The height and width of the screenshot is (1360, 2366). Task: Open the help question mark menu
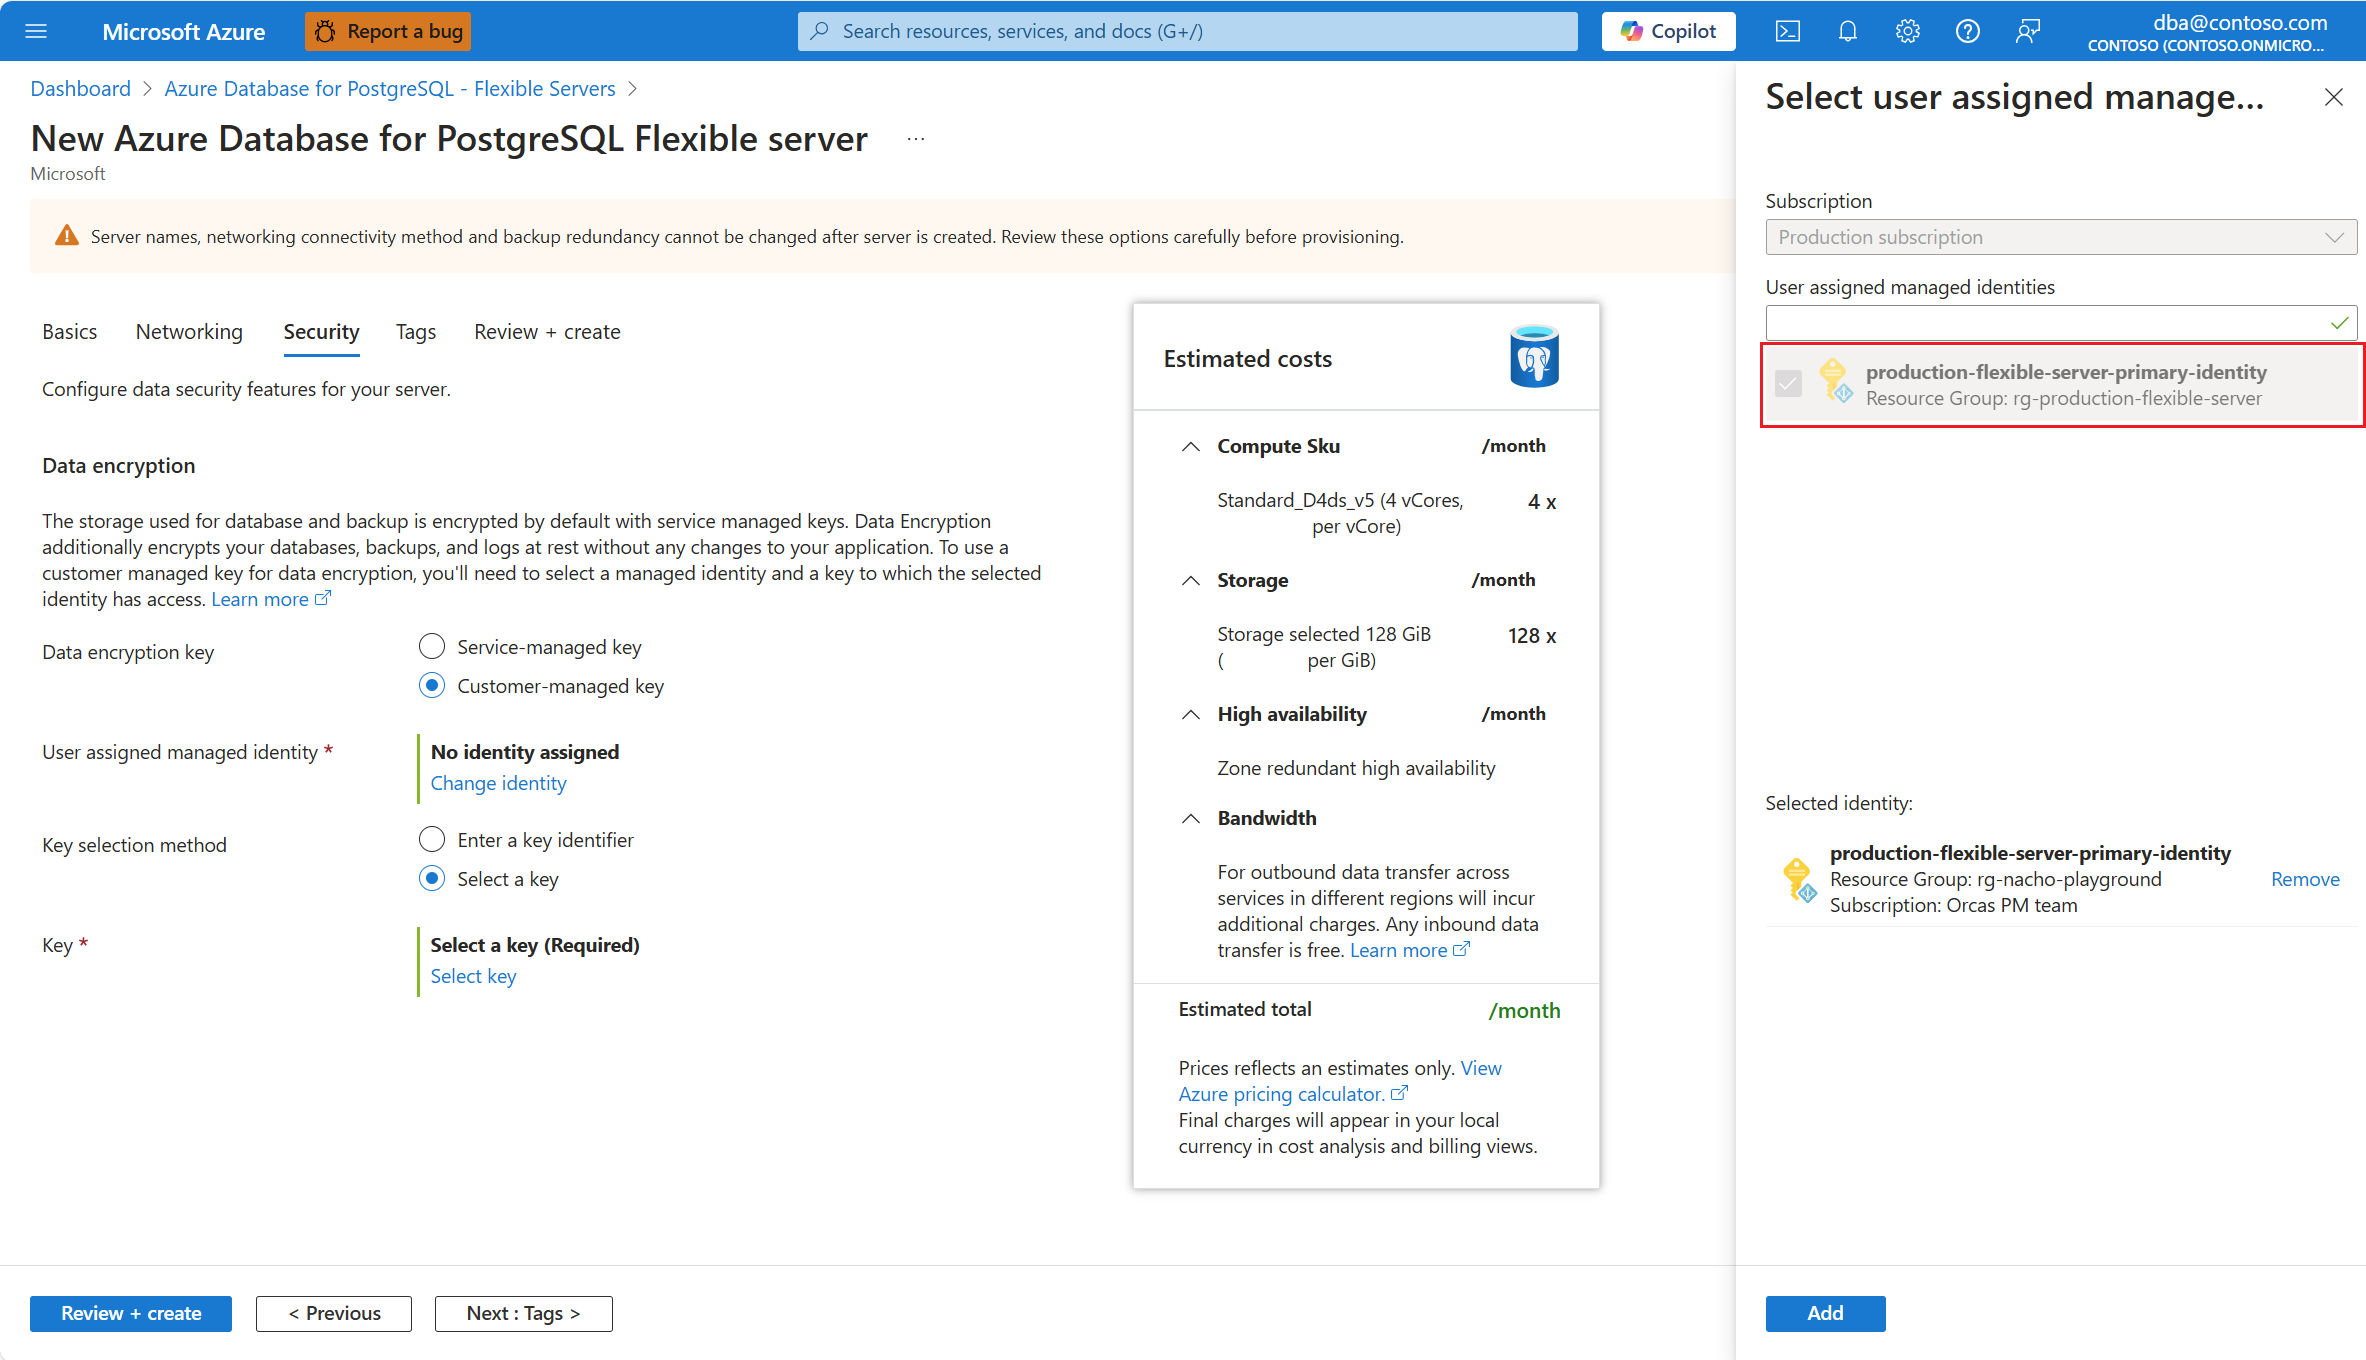pos(1967,31)
